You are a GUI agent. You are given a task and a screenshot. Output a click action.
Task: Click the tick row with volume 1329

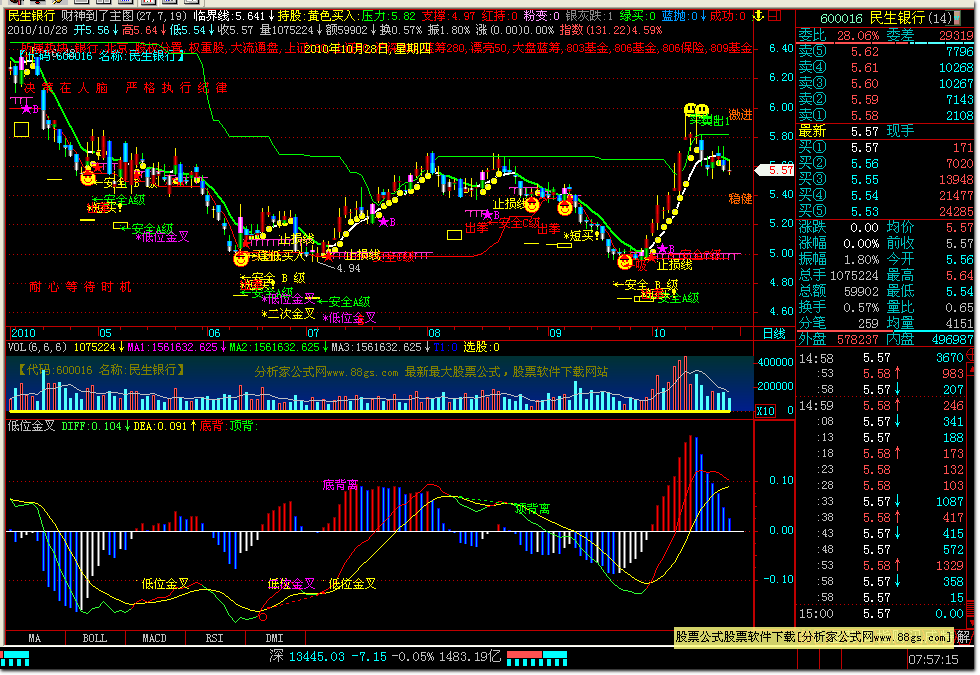(x=882, y=566)
